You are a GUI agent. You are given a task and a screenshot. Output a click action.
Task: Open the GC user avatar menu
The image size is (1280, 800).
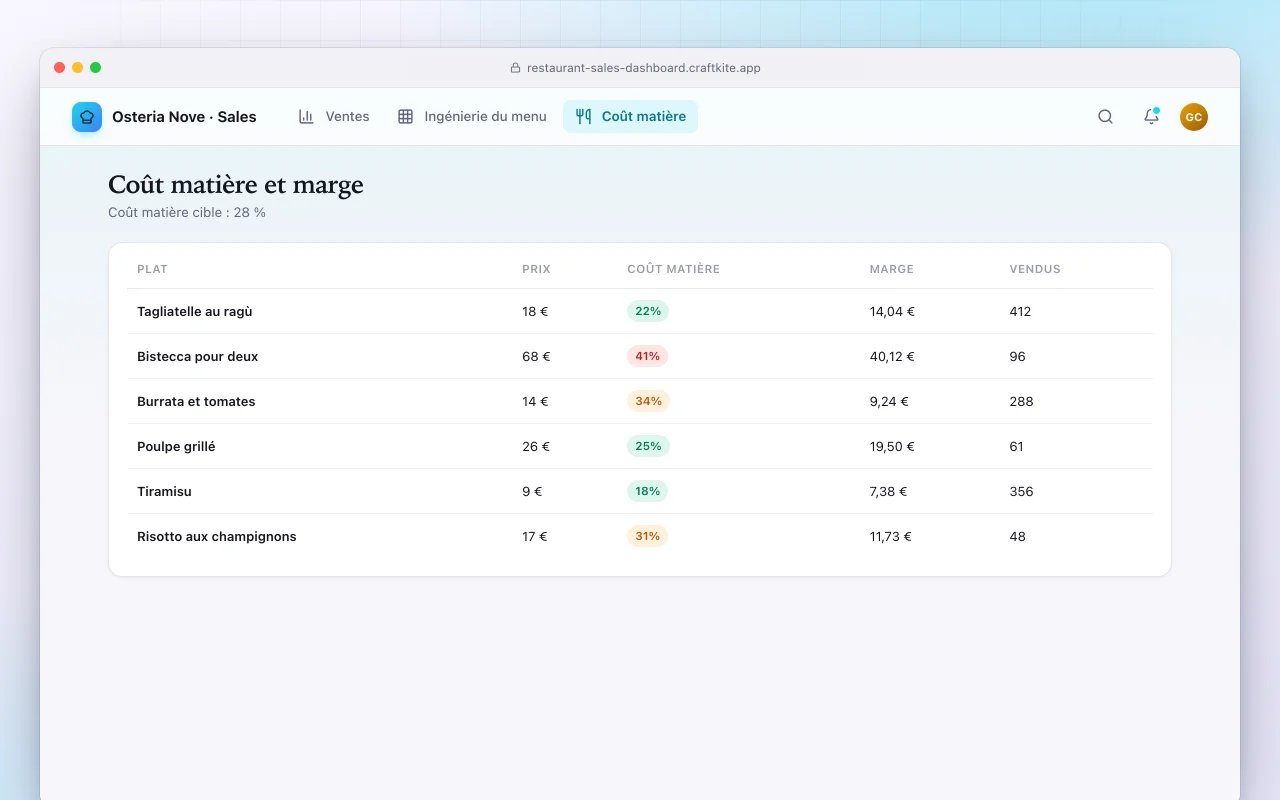[x=1194, y=117]
